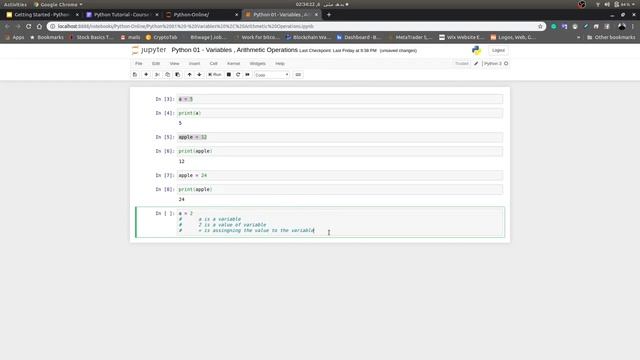
Task: Open the cell type Code dropdown
Action: click(271, 75)
